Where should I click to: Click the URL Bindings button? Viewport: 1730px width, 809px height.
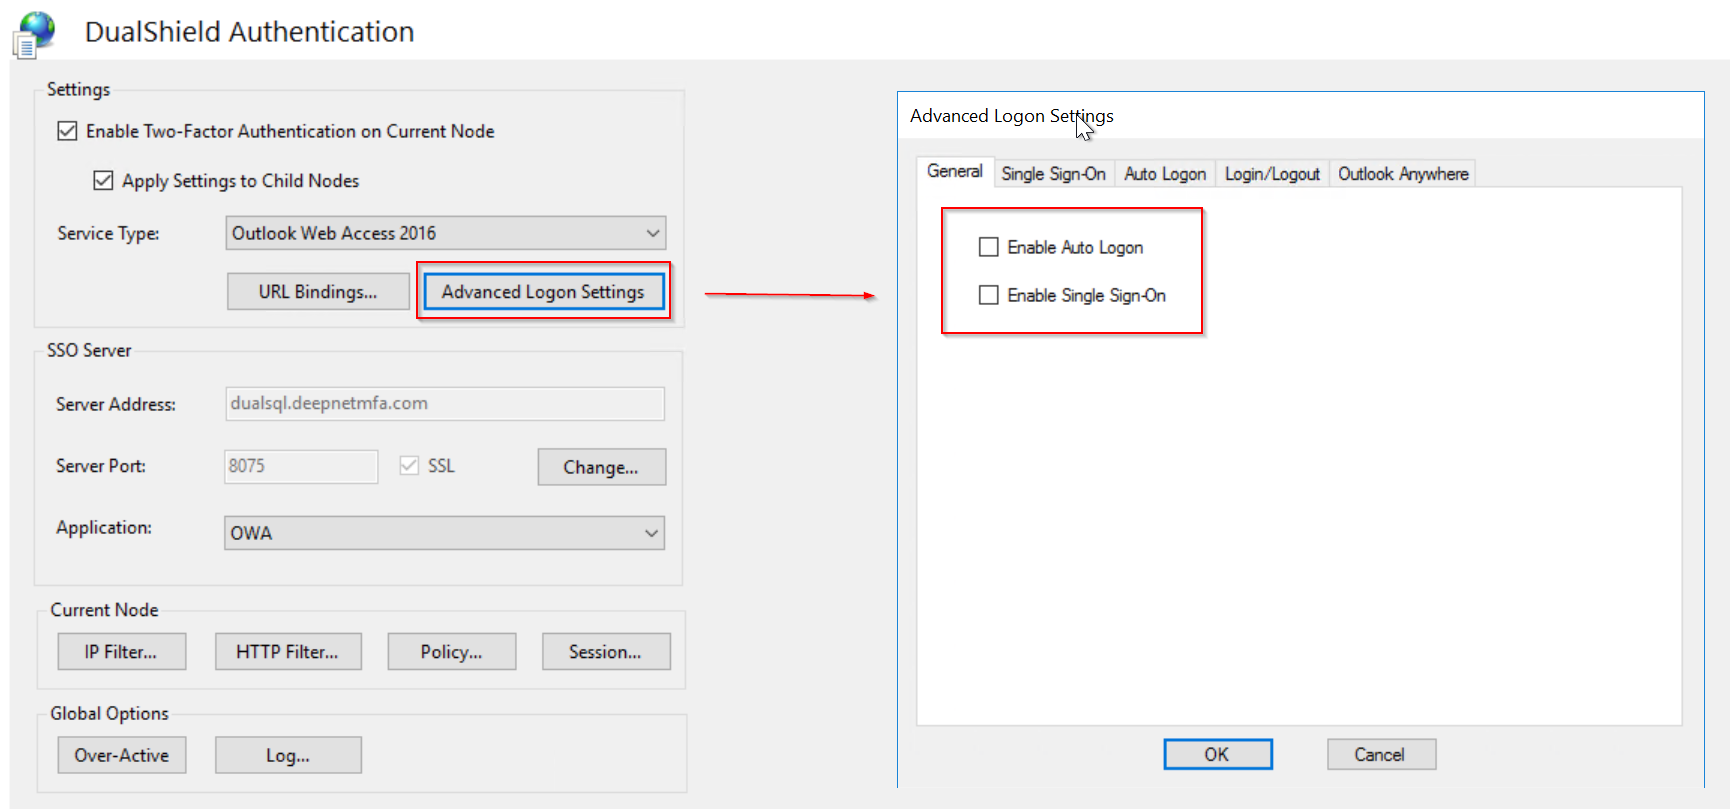pyautogui.click(x=318, y=292)
